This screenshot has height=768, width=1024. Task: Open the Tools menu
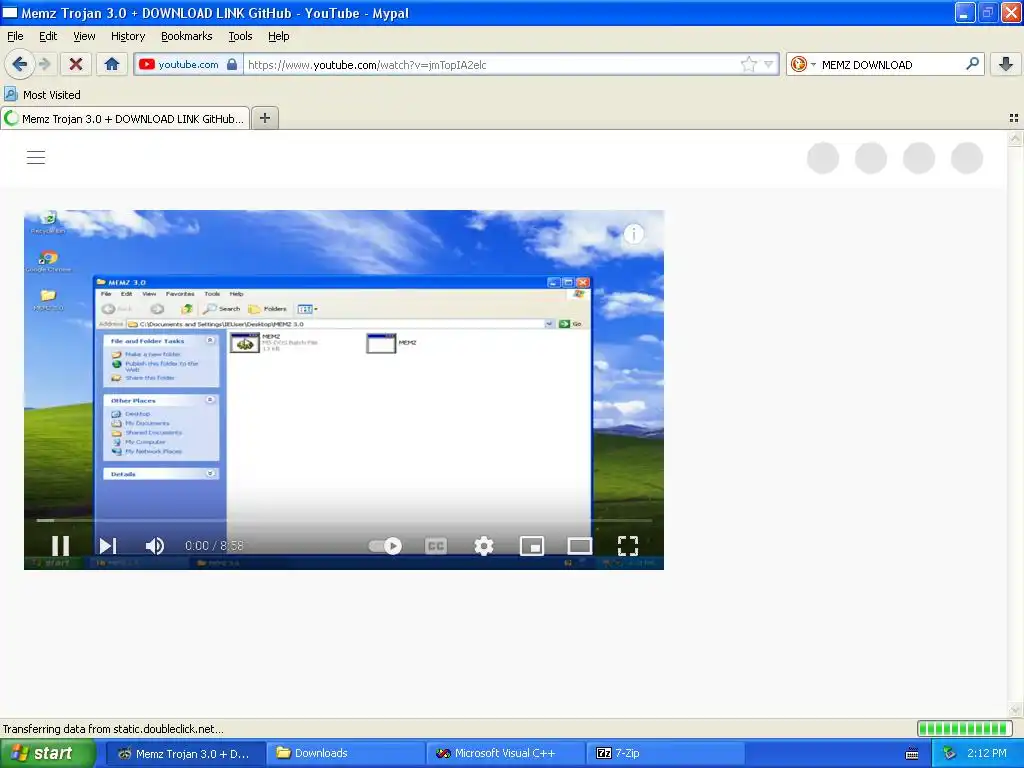point(240,36)
